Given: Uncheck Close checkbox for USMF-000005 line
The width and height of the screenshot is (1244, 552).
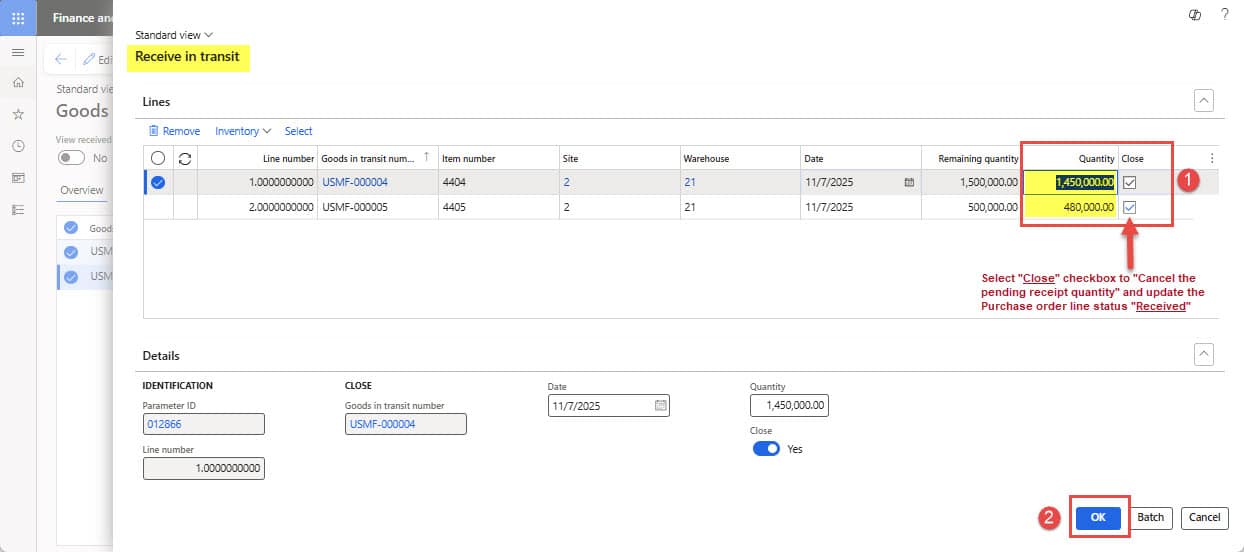Looking at the screenshot, I should pos(1130,207).
